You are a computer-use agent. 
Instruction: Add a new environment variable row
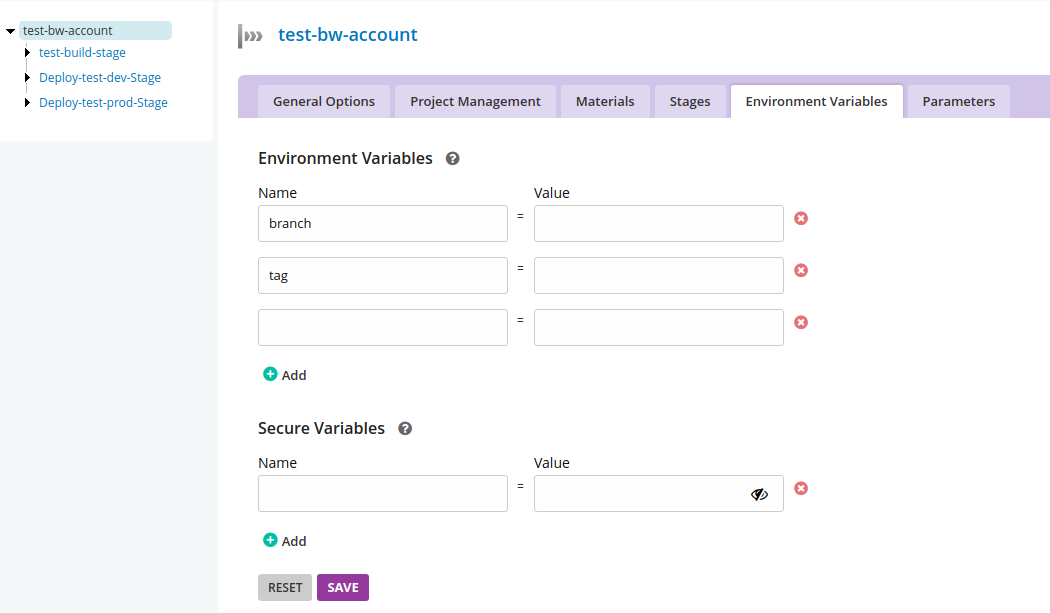[x=285, y=375]
